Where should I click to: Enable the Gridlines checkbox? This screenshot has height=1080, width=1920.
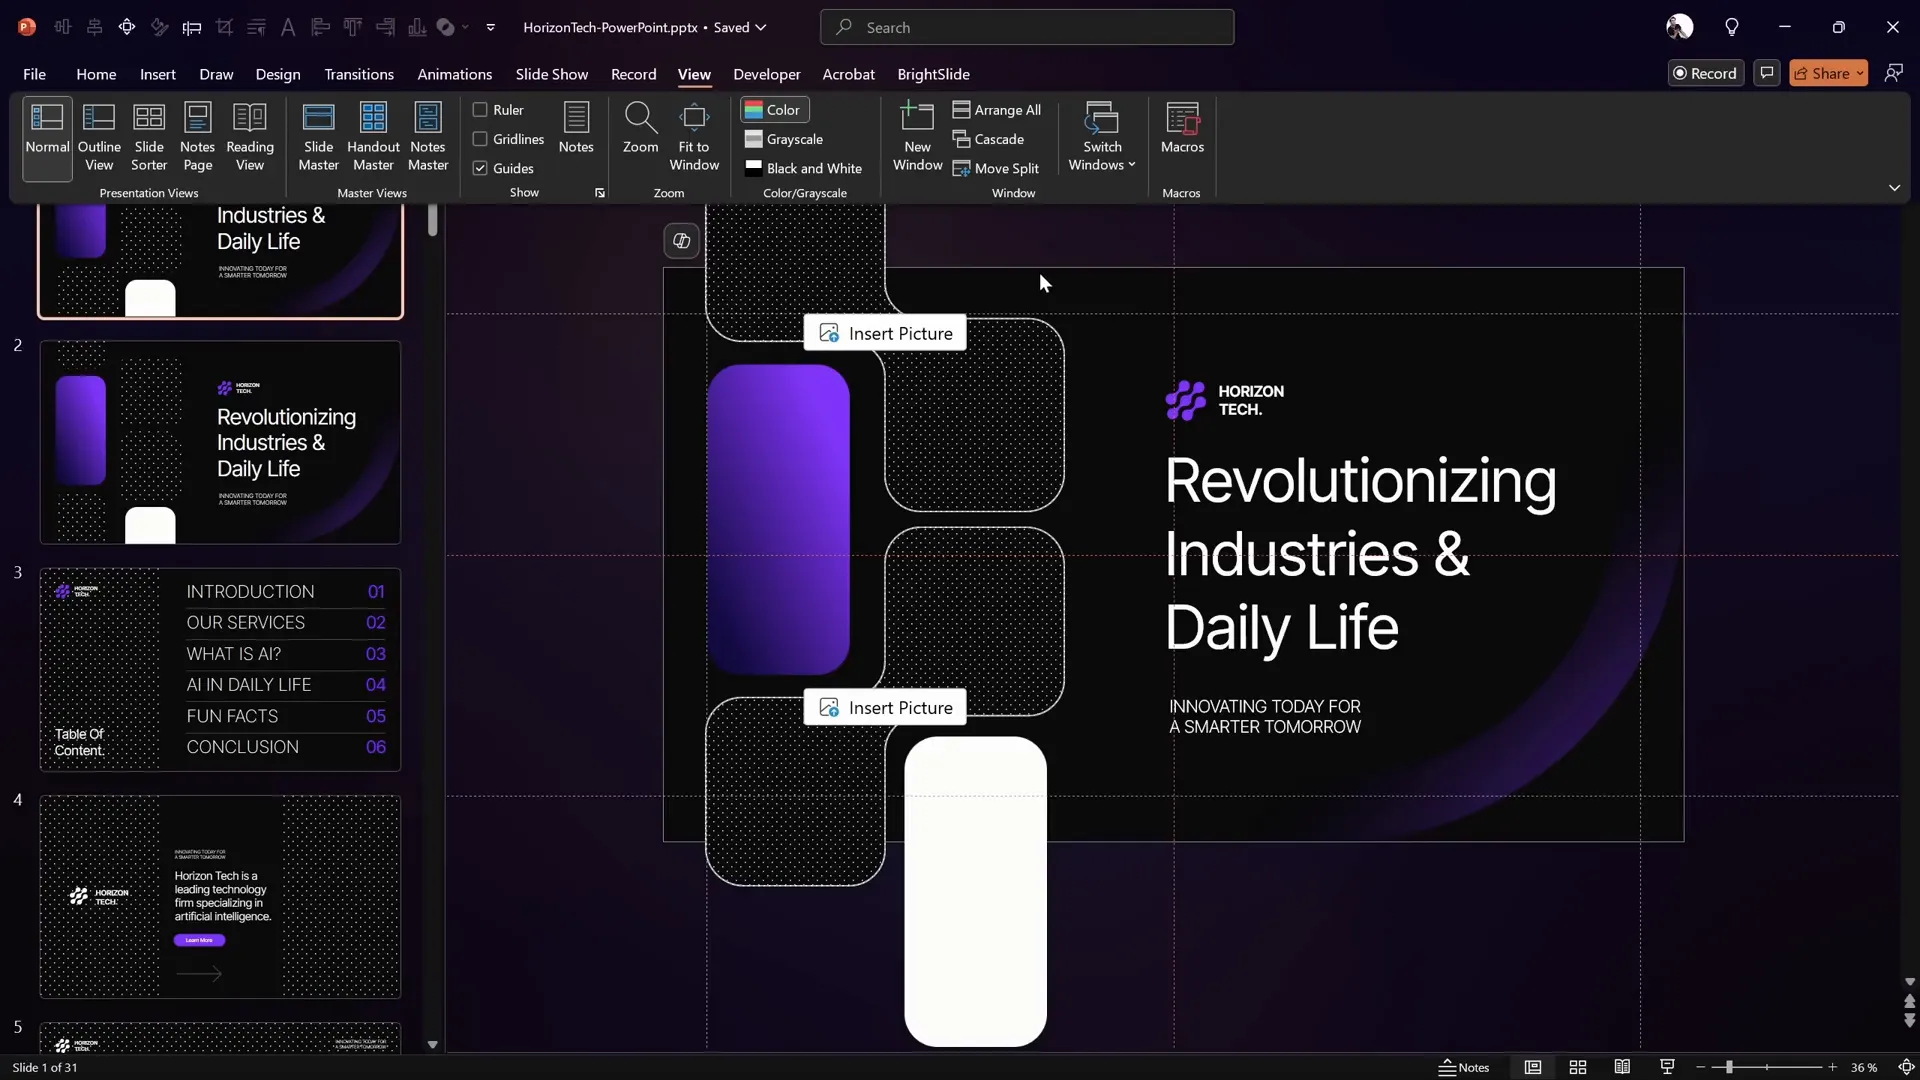click(x=481, y=139)
